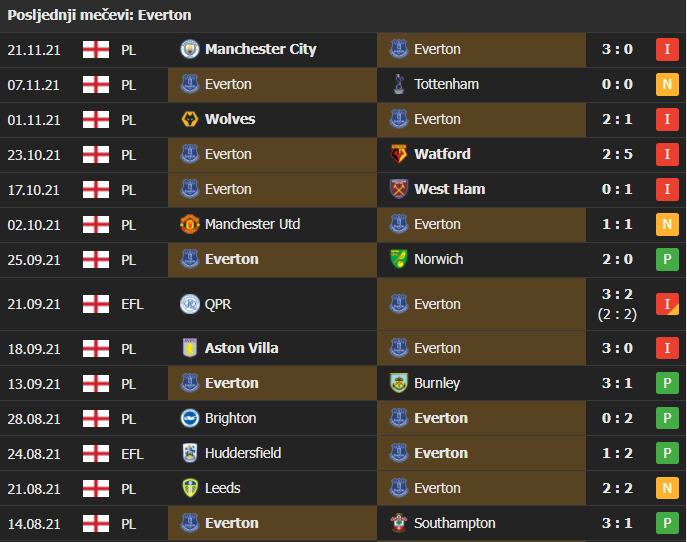This screenshot has height=542, width=687.
Task: Click the Watford club crest icon
Action: pos(399,154)
